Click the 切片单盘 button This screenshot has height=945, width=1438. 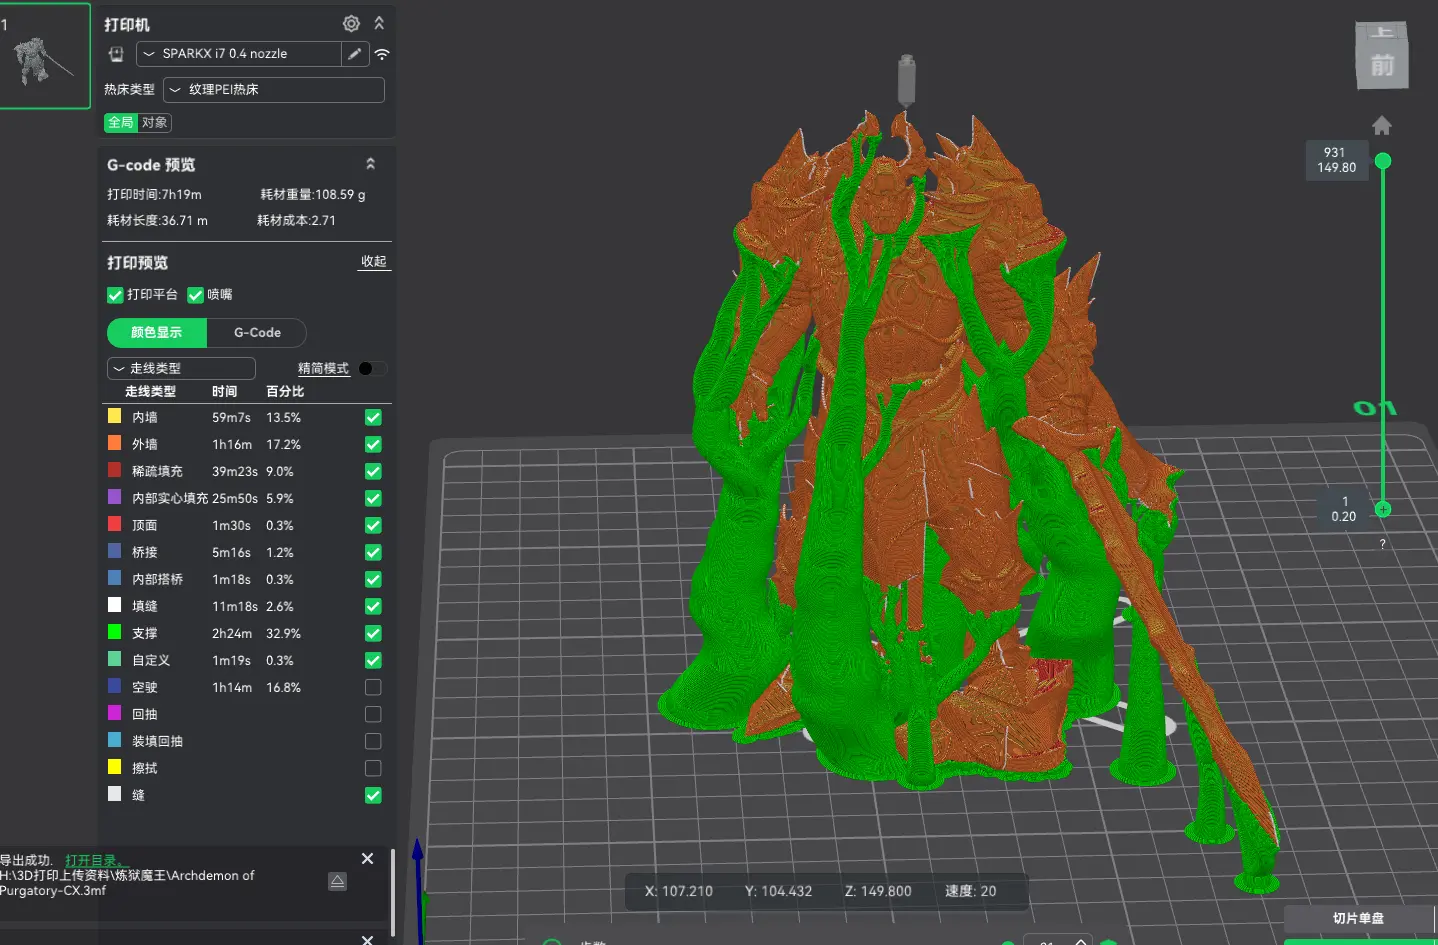[1358, 918]
